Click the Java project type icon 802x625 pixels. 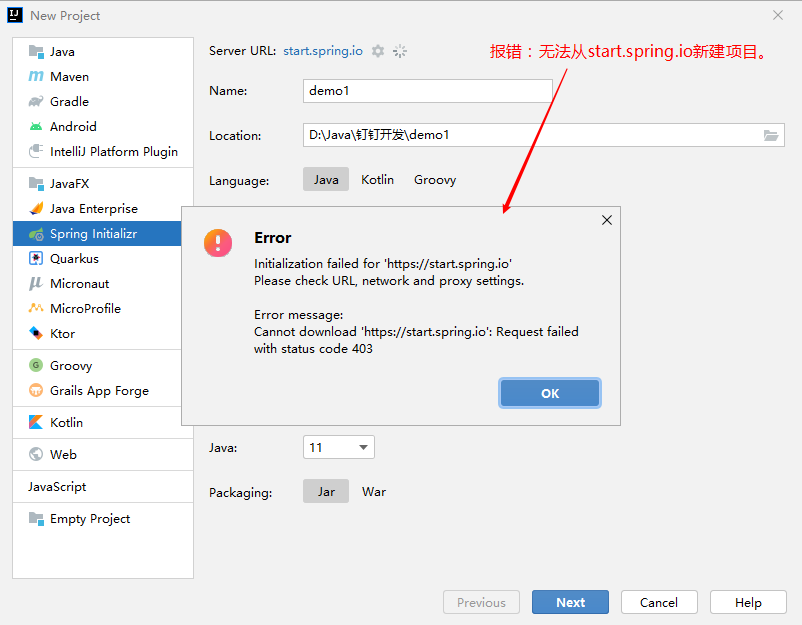tap(36, 52)
